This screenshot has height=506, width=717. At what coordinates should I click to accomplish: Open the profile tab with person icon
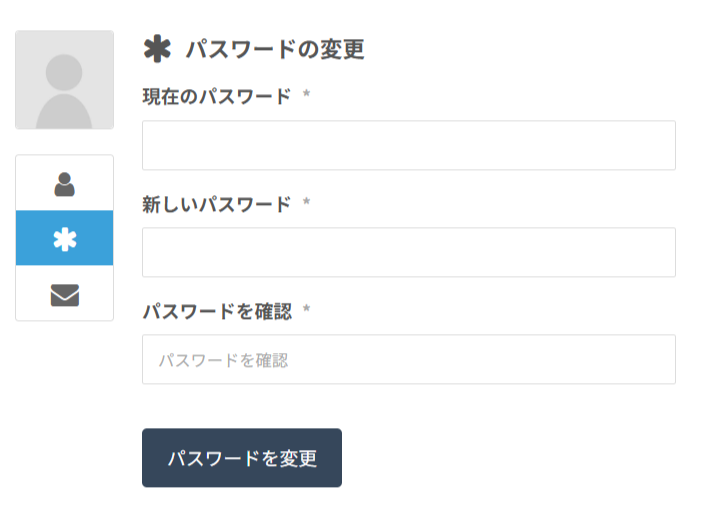point(64,184)
